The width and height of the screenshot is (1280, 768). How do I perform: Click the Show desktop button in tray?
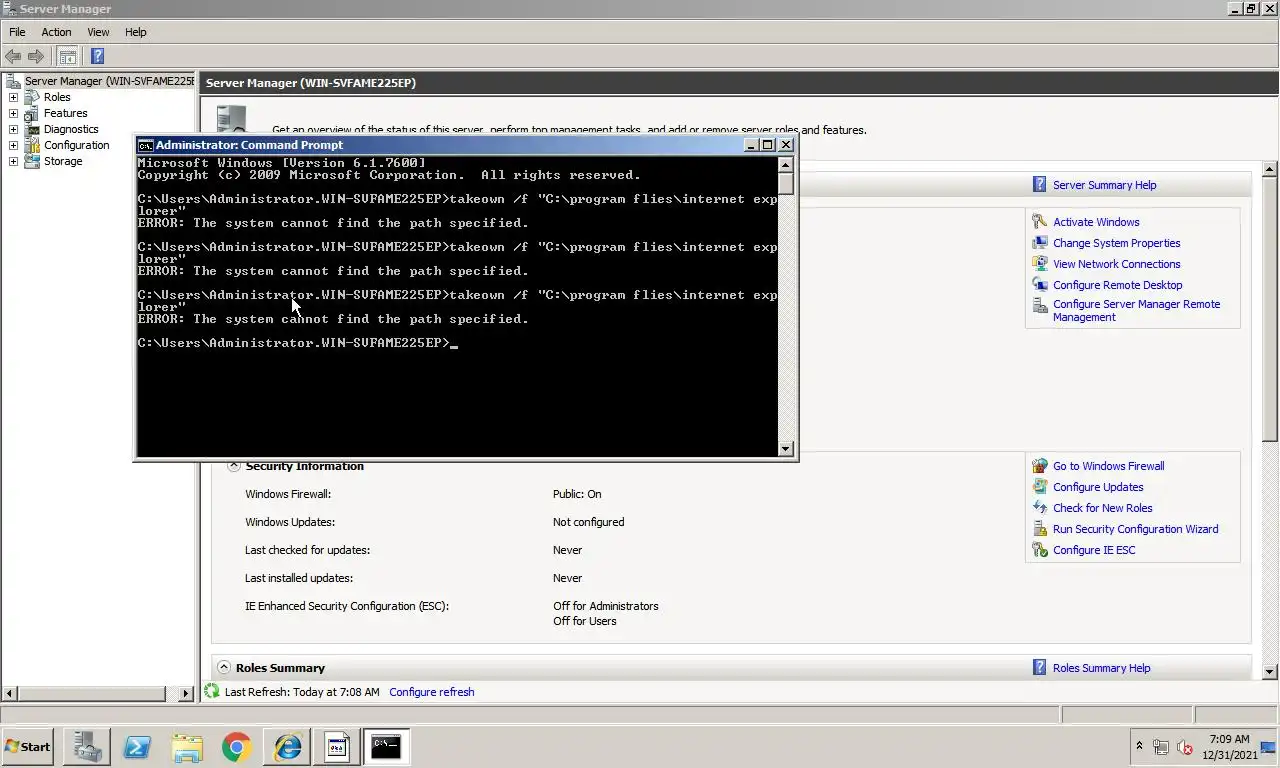[x=1269, y=747]
